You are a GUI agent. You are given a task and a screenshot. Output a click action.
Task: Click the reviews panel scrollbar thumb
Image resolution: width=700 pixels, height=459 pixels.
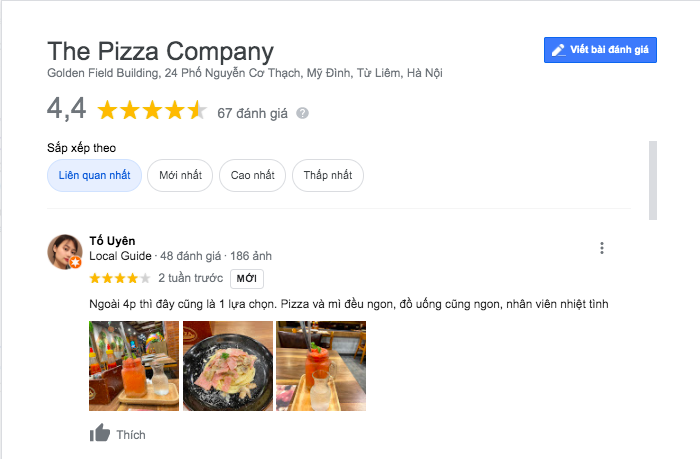653,180
